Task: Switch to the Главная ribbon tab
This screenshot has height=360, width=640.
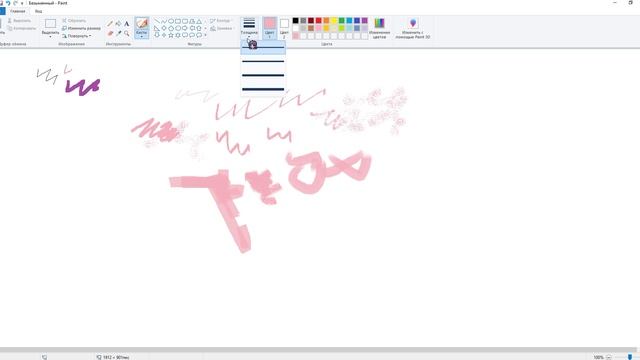Action: (x=18, y=11)
